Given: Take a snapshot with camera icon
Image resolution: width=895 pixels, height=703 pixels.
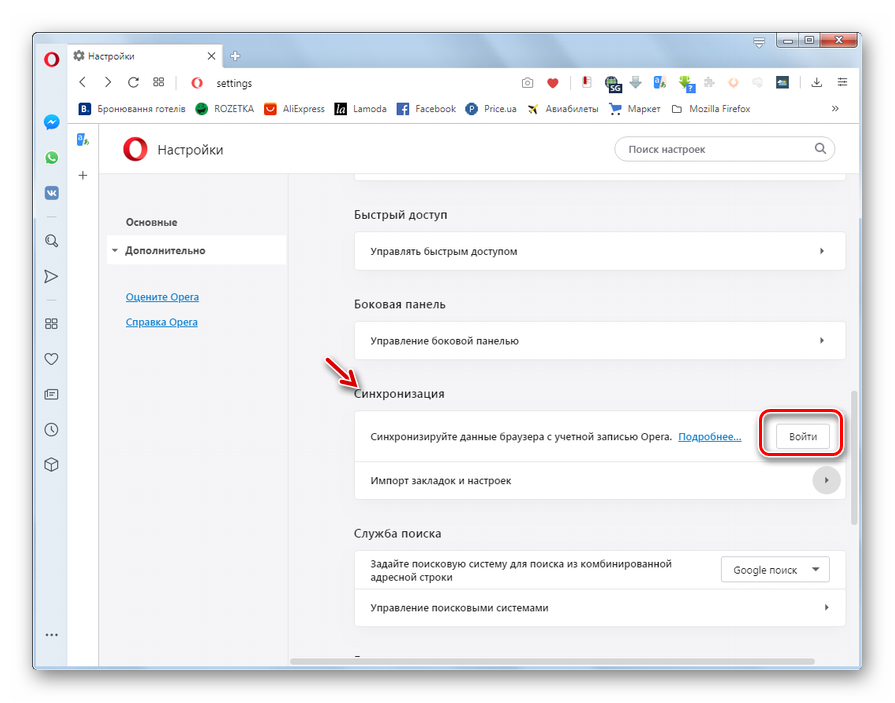Looking at the screenshot, I should tap(527, 83).
